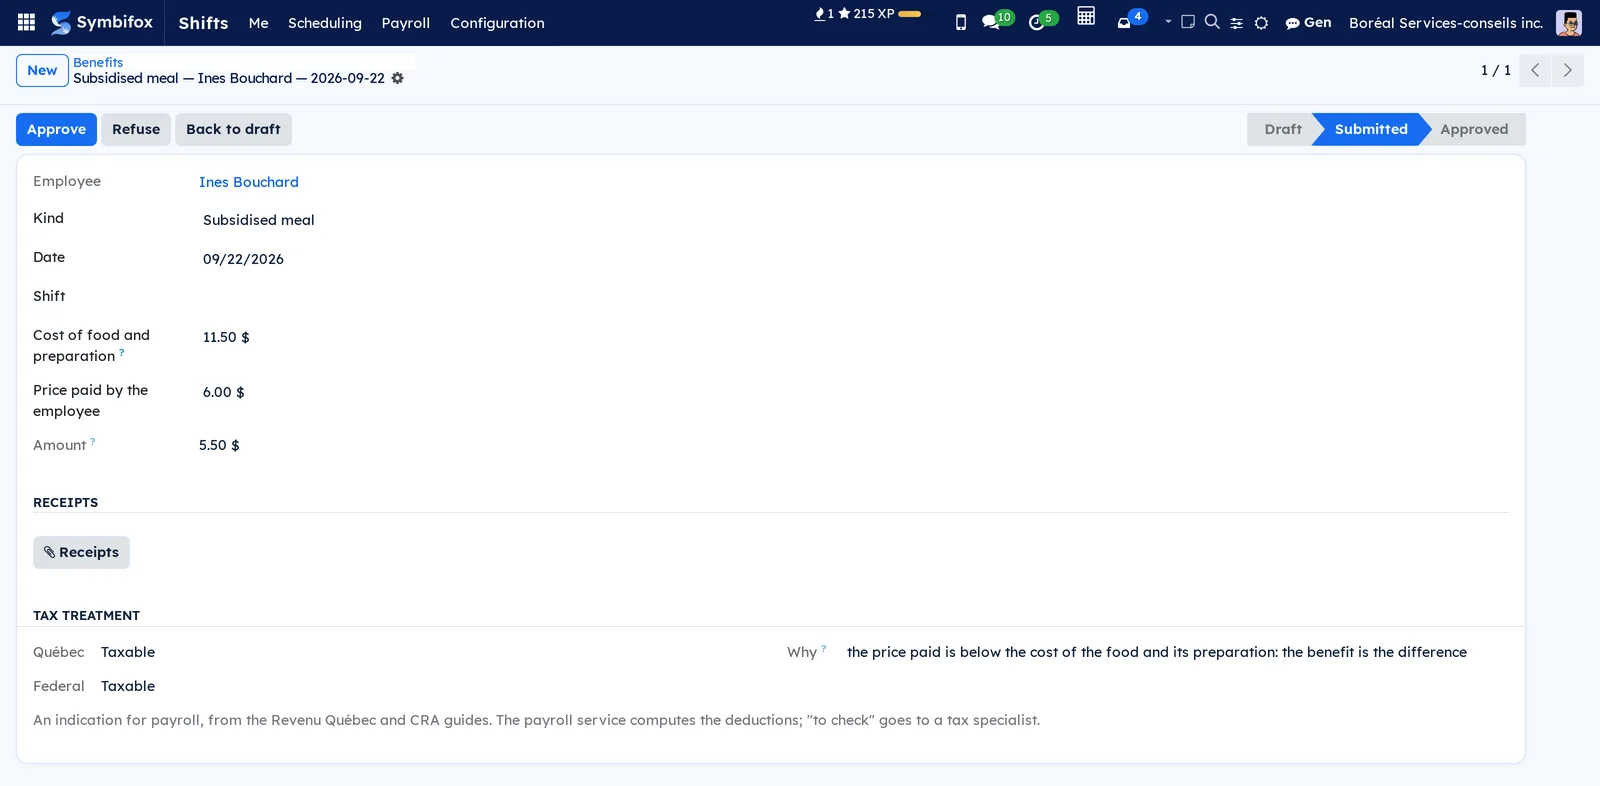Viewport: 1600px width, 786px height.
Task: Open the inbox tray with 4 notifications
Action: (x=1130, y=20)
